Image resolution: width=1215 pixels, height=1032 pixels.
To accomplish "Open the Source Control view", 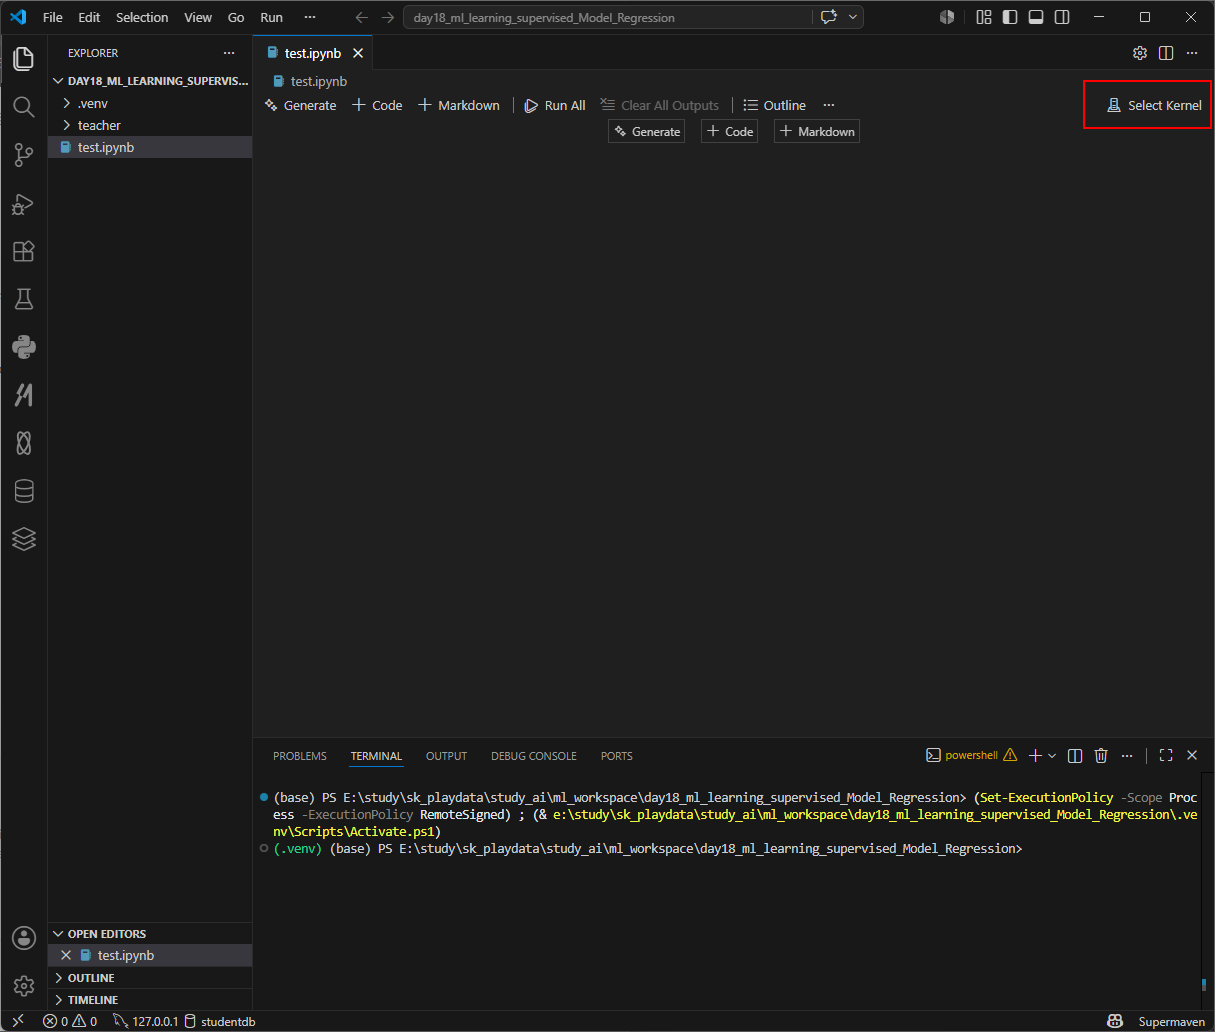I will click(x=24, y=155).
